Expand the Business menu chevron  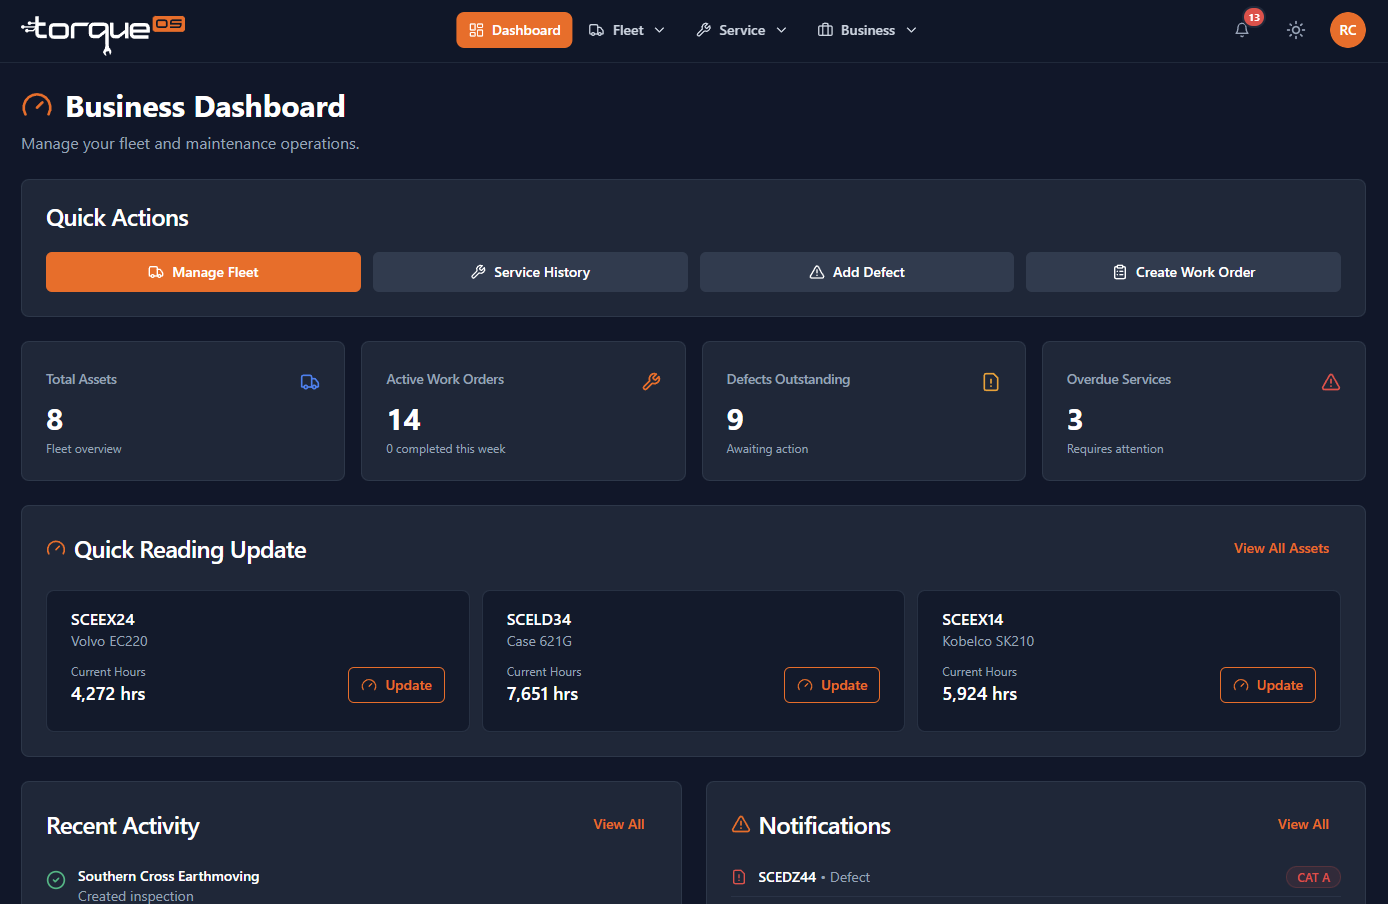pyautogui.click(x=911, y=30)
